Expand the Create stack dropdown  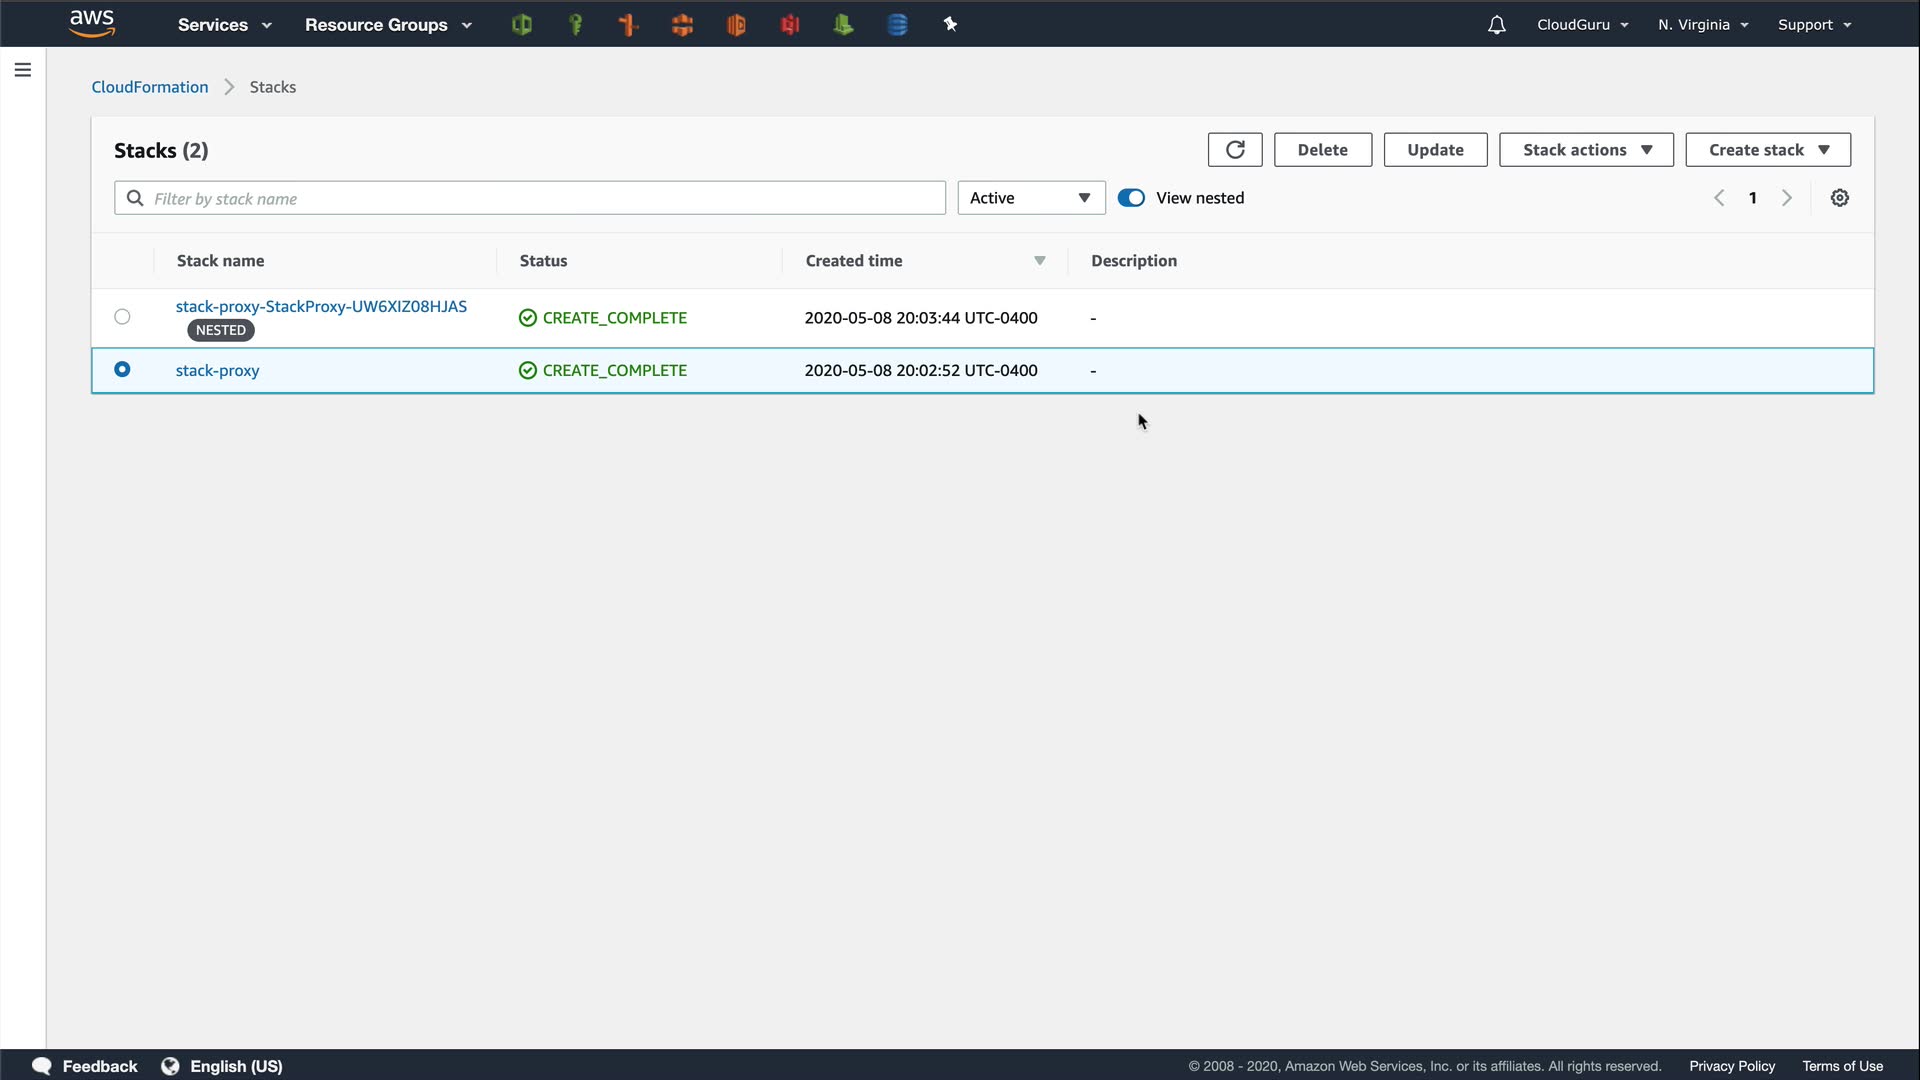1767,150
